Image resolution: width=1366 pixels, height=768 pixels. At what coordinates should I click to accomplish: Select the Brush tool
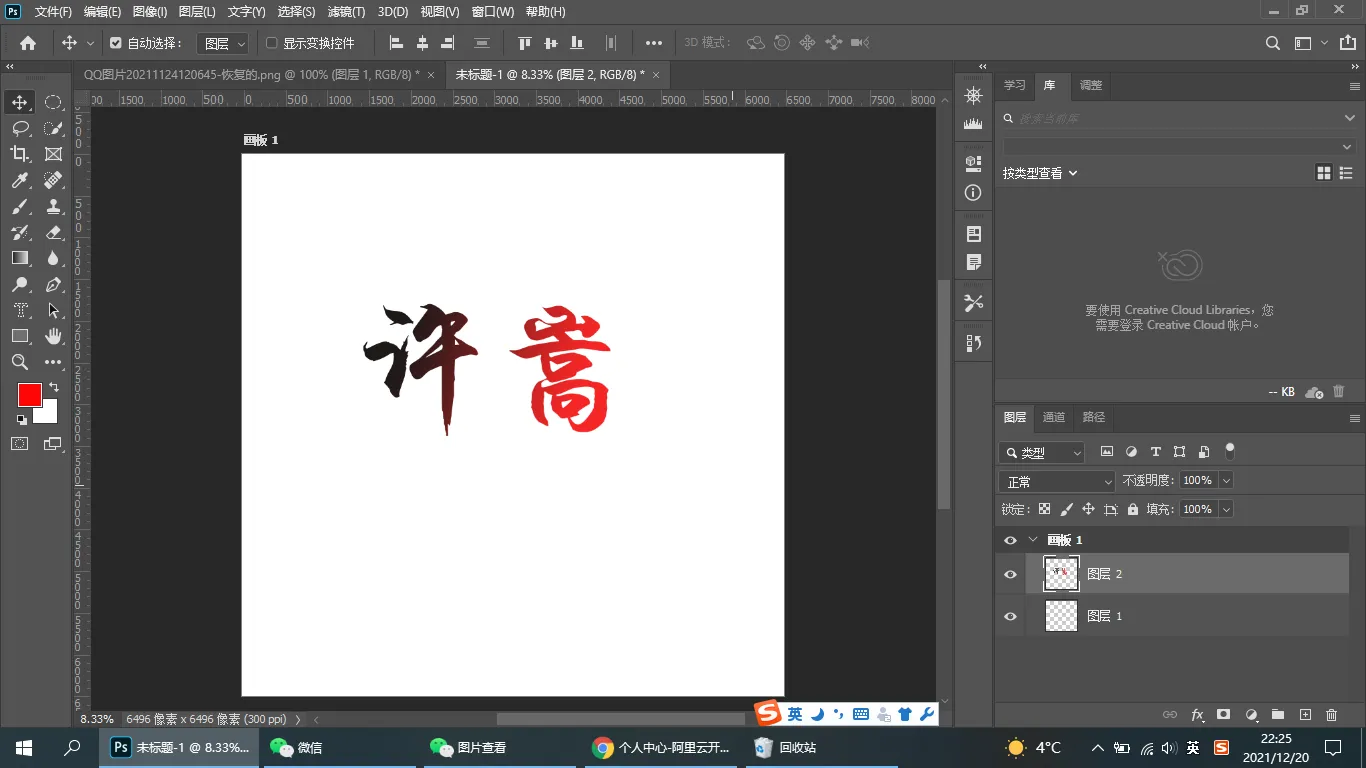(x=20, y=206)
